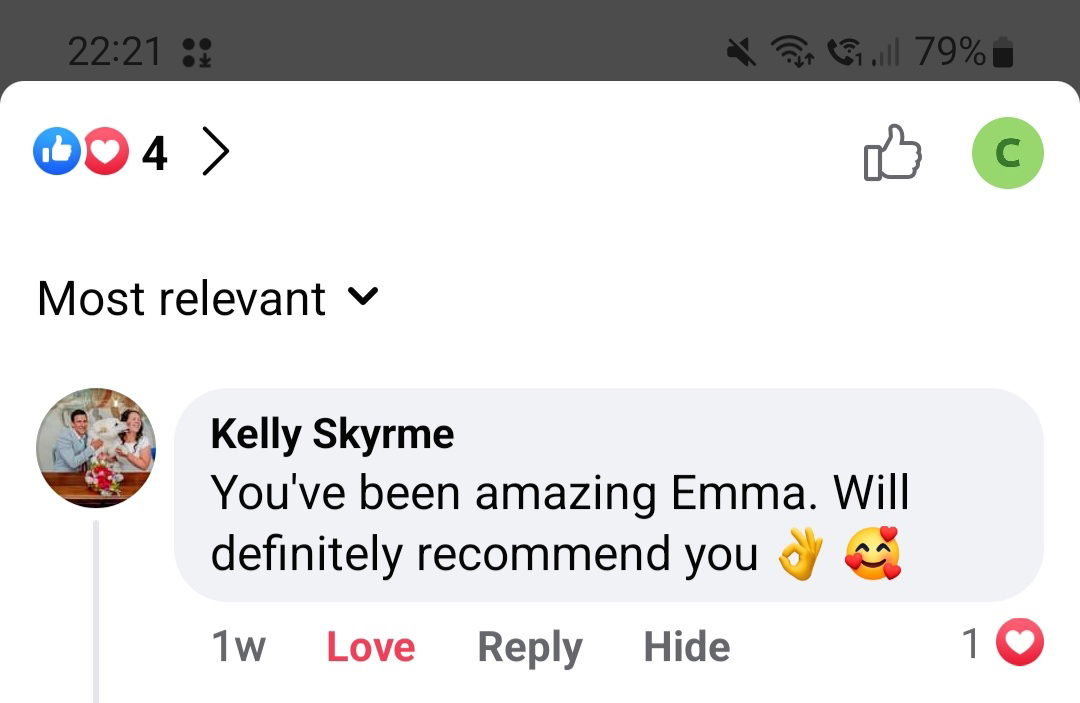Toggle Love reaction on Kelly's comment
Image resolution: width=1080 pixels, height=703 pixels.
pyautogui.click(x=370, y=647)
